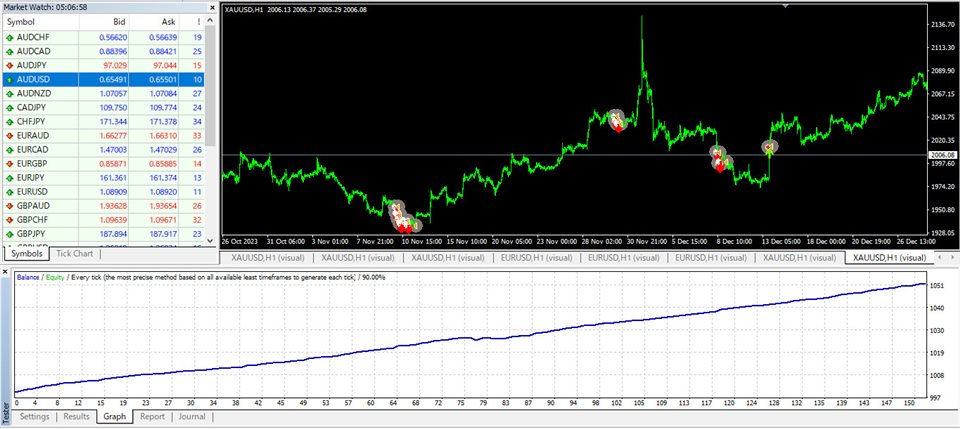Click AUDCAD bid 0.88396
Screen dimensions: 960x429
coord(112,51)
